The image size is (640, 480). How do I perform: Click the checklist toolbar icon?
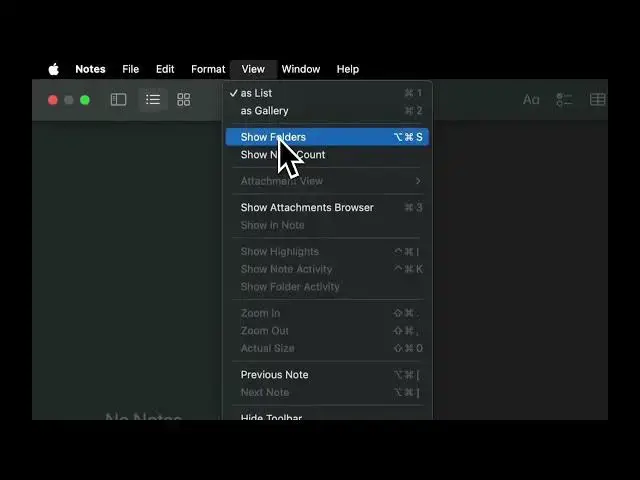(x=564, y=100)
